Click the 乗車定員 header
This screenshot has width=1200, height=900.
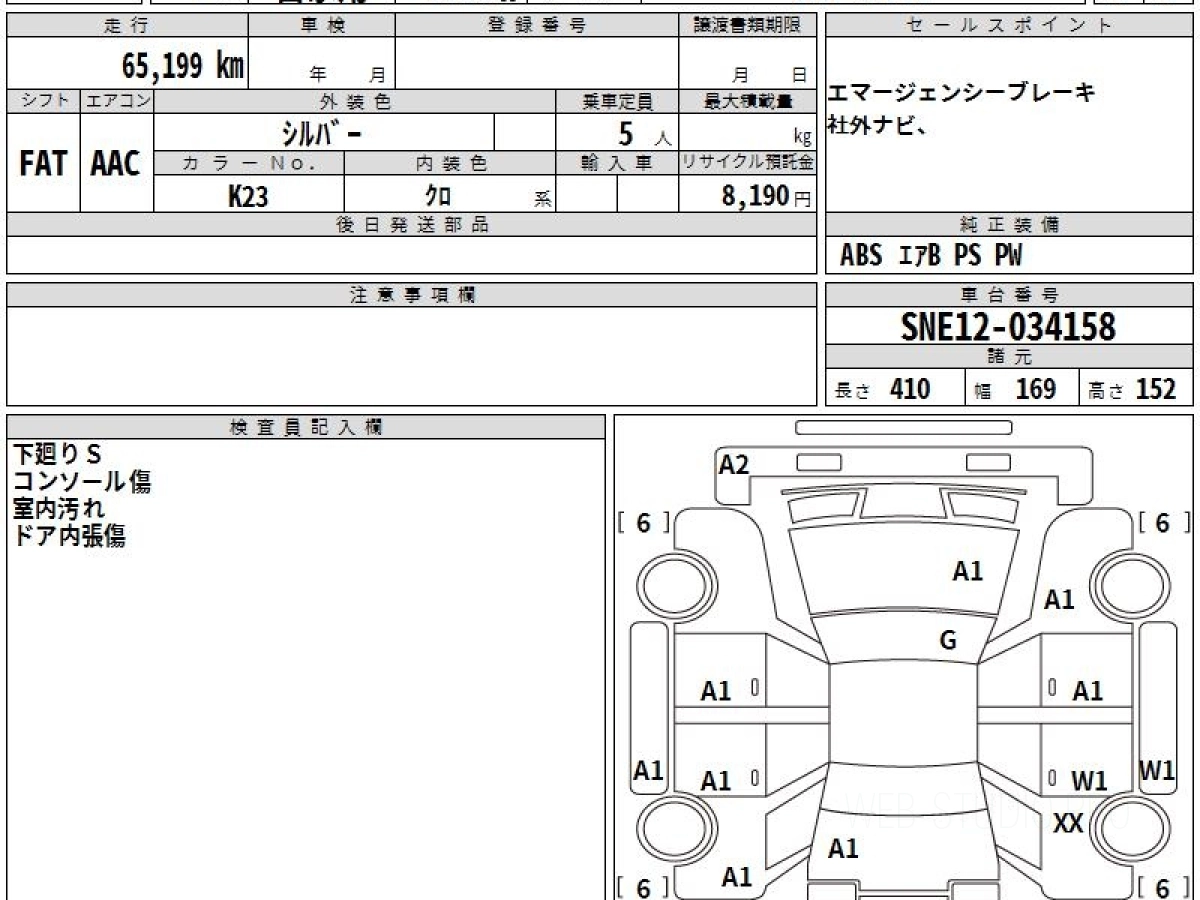point(617,101)
